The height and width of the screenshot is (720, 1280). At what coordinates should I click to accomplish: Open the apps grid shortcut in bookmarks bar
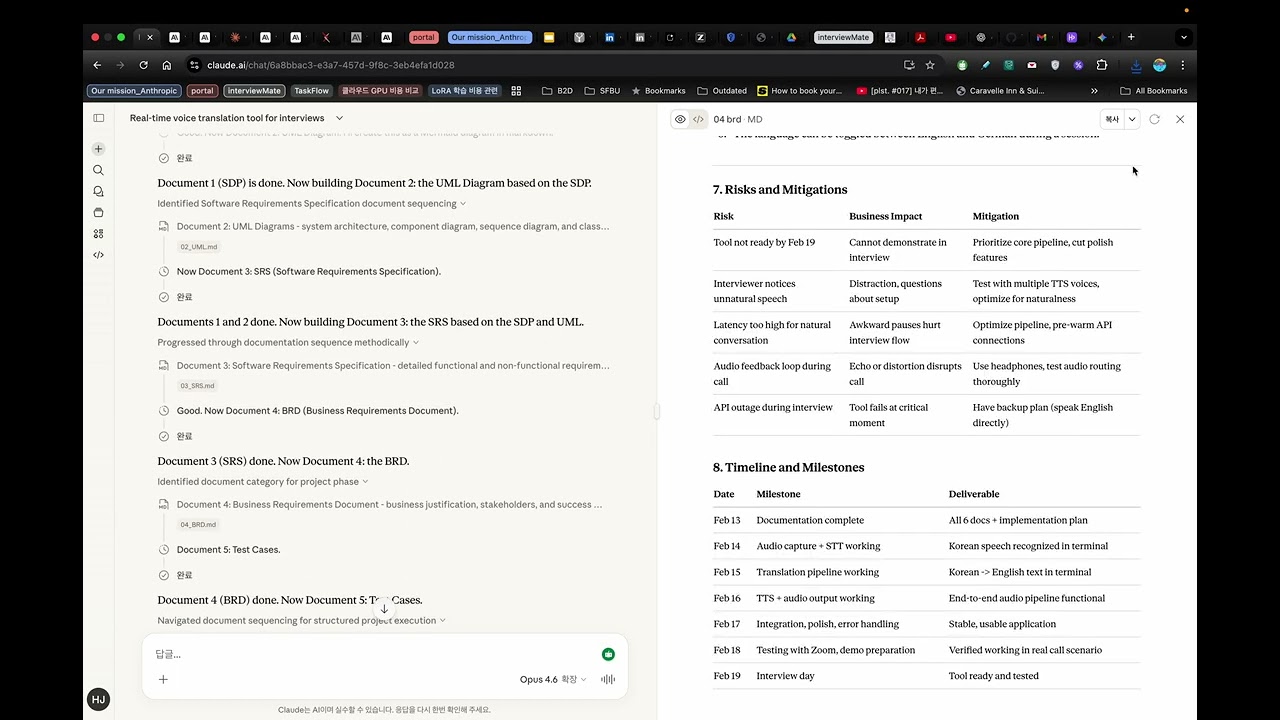coord(516,91)
